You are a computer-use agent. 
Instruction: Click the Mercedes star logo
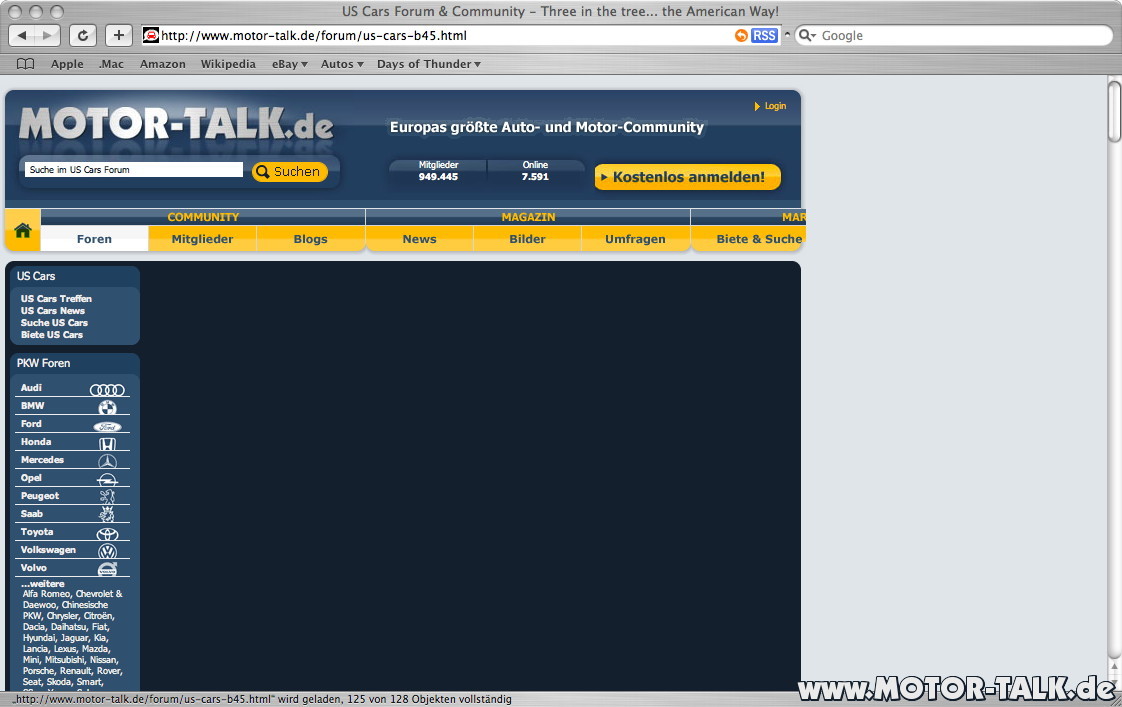point(107,462)
